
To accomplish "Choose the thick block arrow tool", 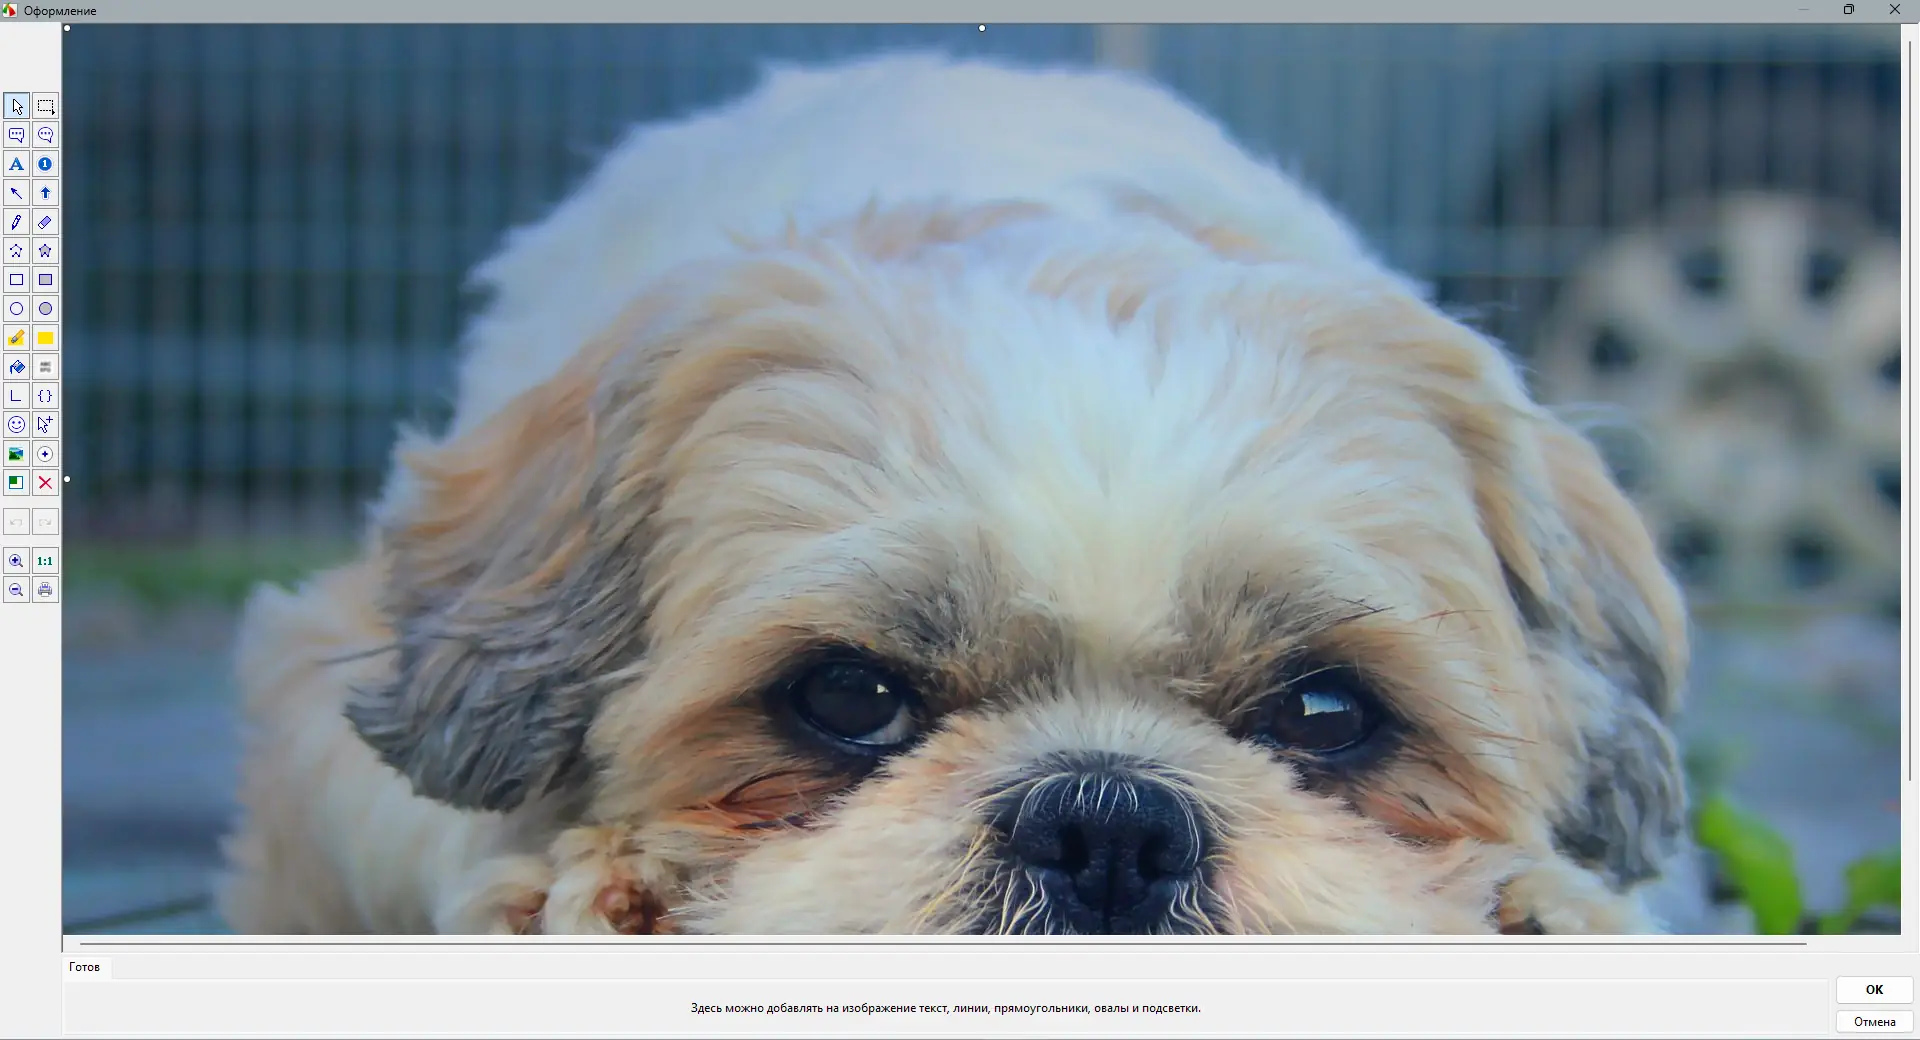I will click(x=45, y=193).
